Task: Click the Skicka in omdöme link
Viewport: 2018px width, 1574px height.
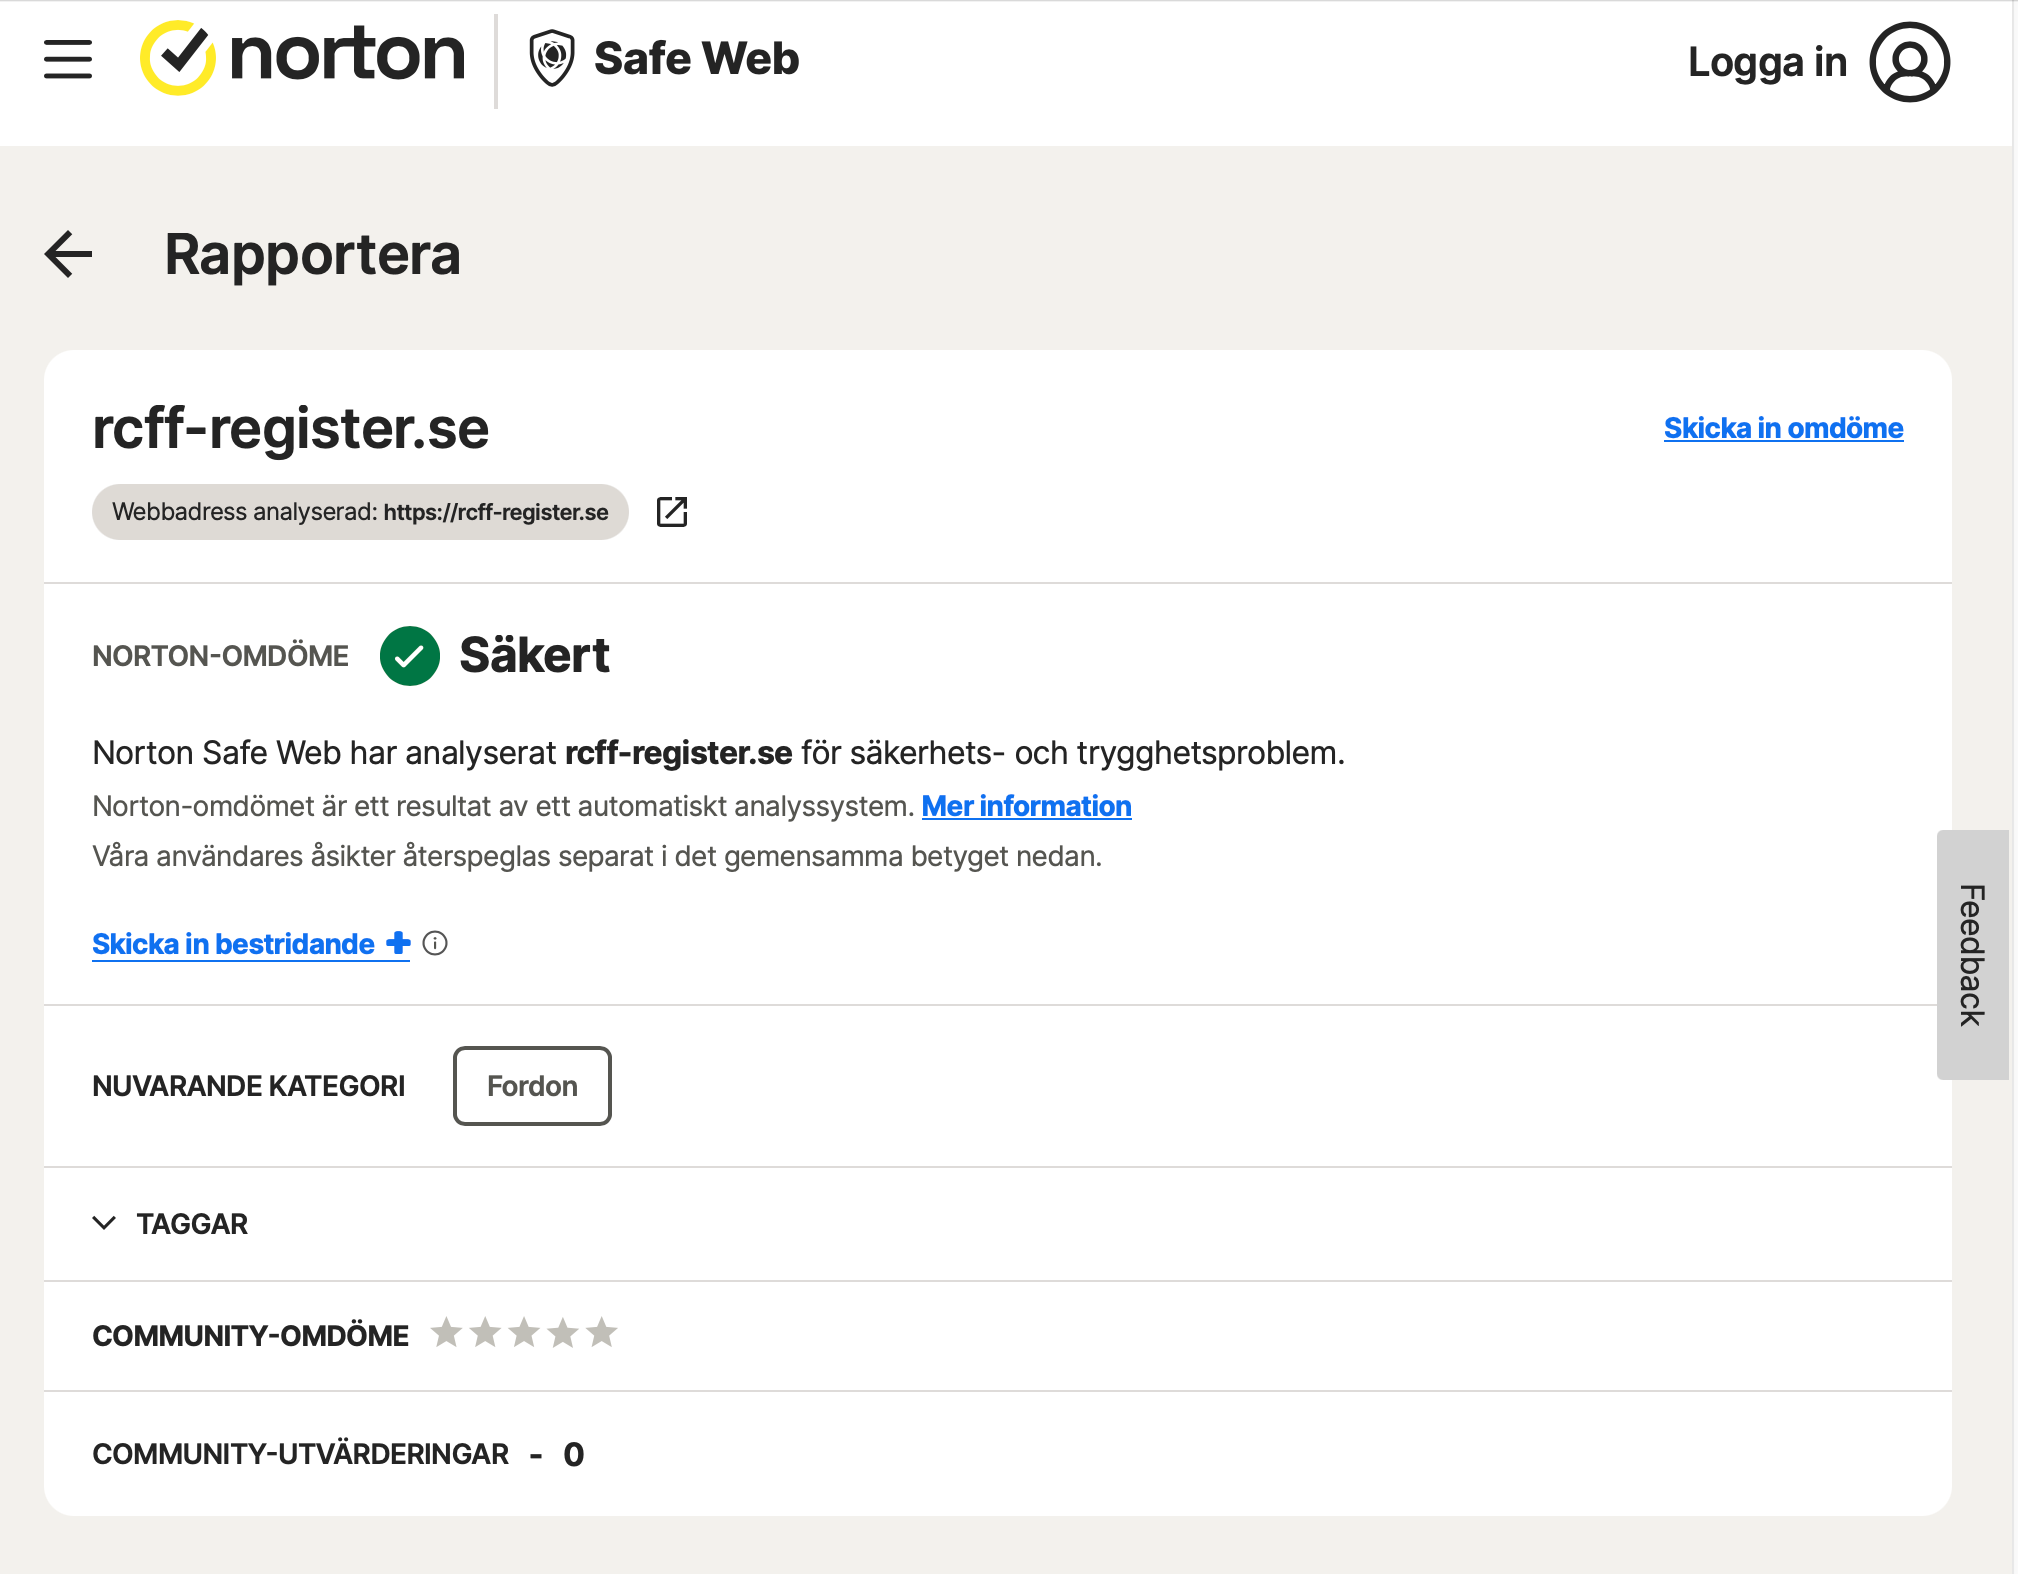Action: pyautogui.click(x=1783, y=428)
